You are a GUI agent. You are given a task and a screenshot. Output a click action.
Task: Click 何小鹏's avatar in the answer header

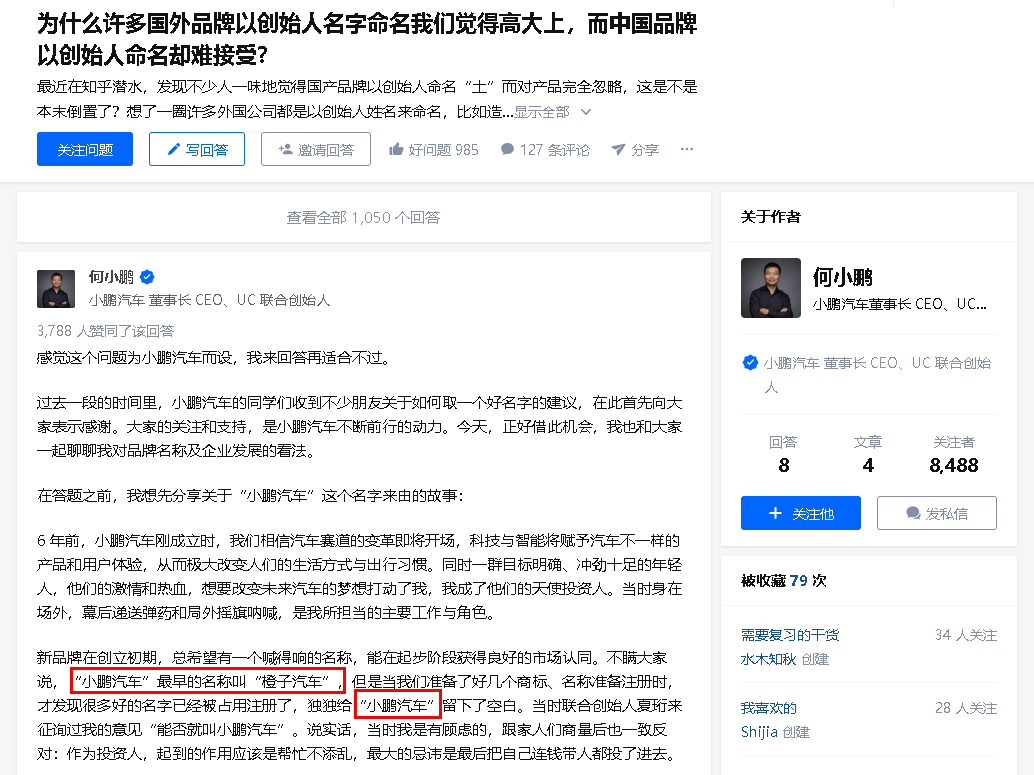(x=56, y=289)
